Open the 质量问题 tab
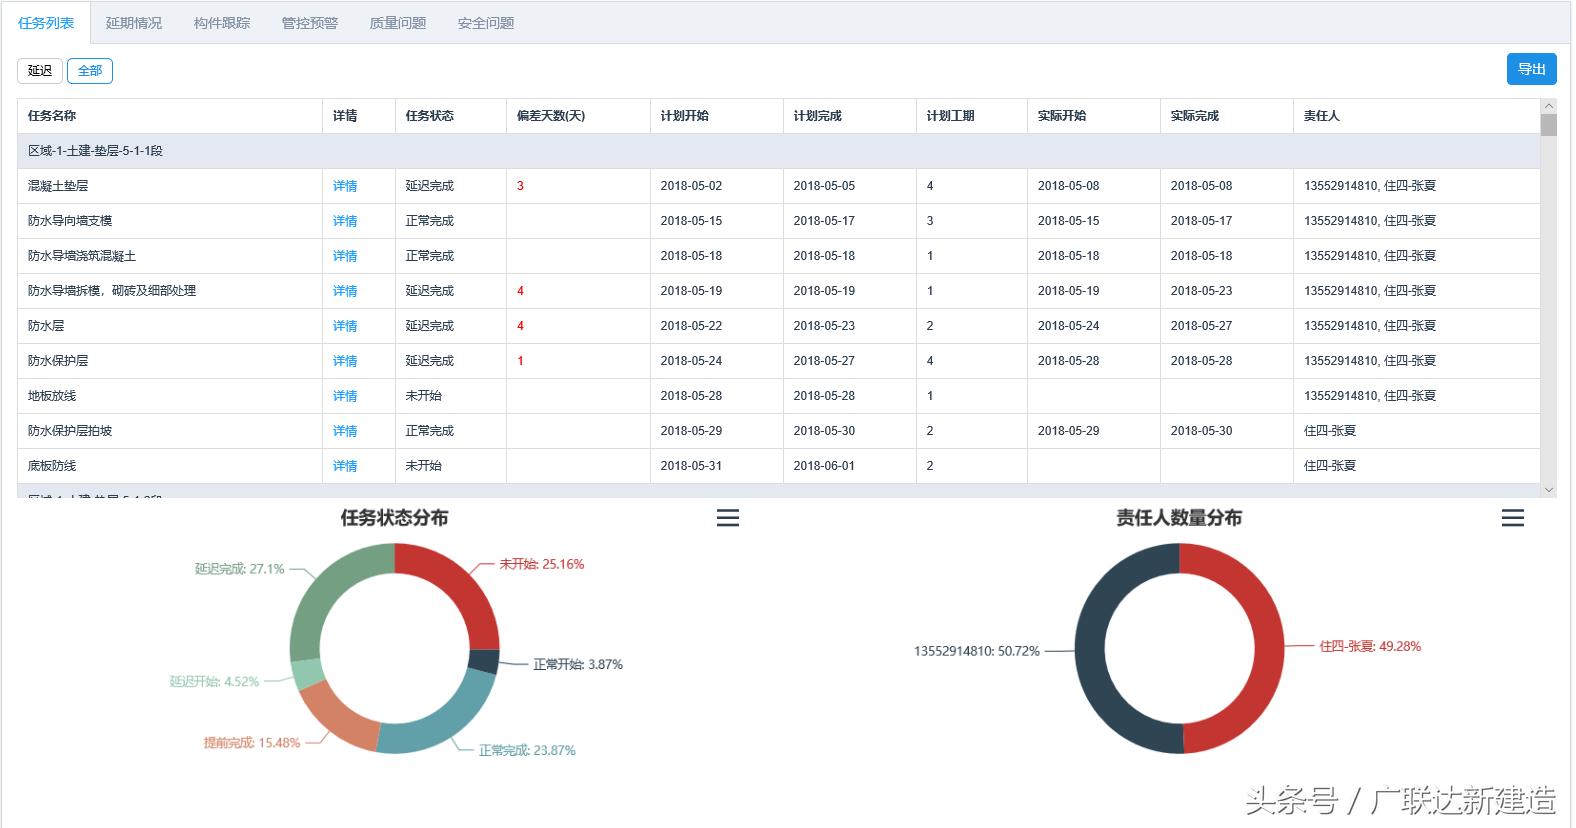This screenshot has width=1576, height=828. coord(398,23)
